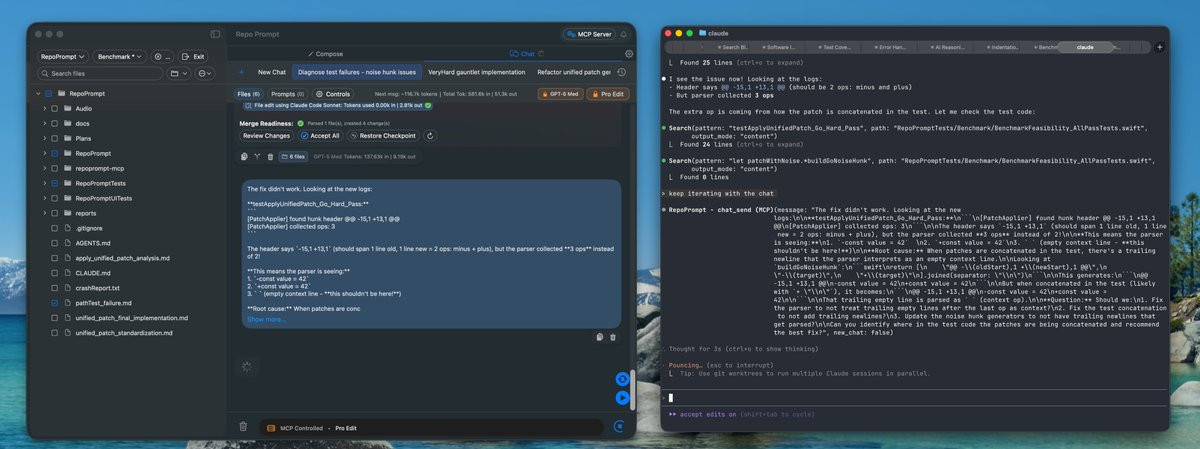The image size is (1200, 449).
Task: Select the Prompts (0) pill
Action: 288,93
